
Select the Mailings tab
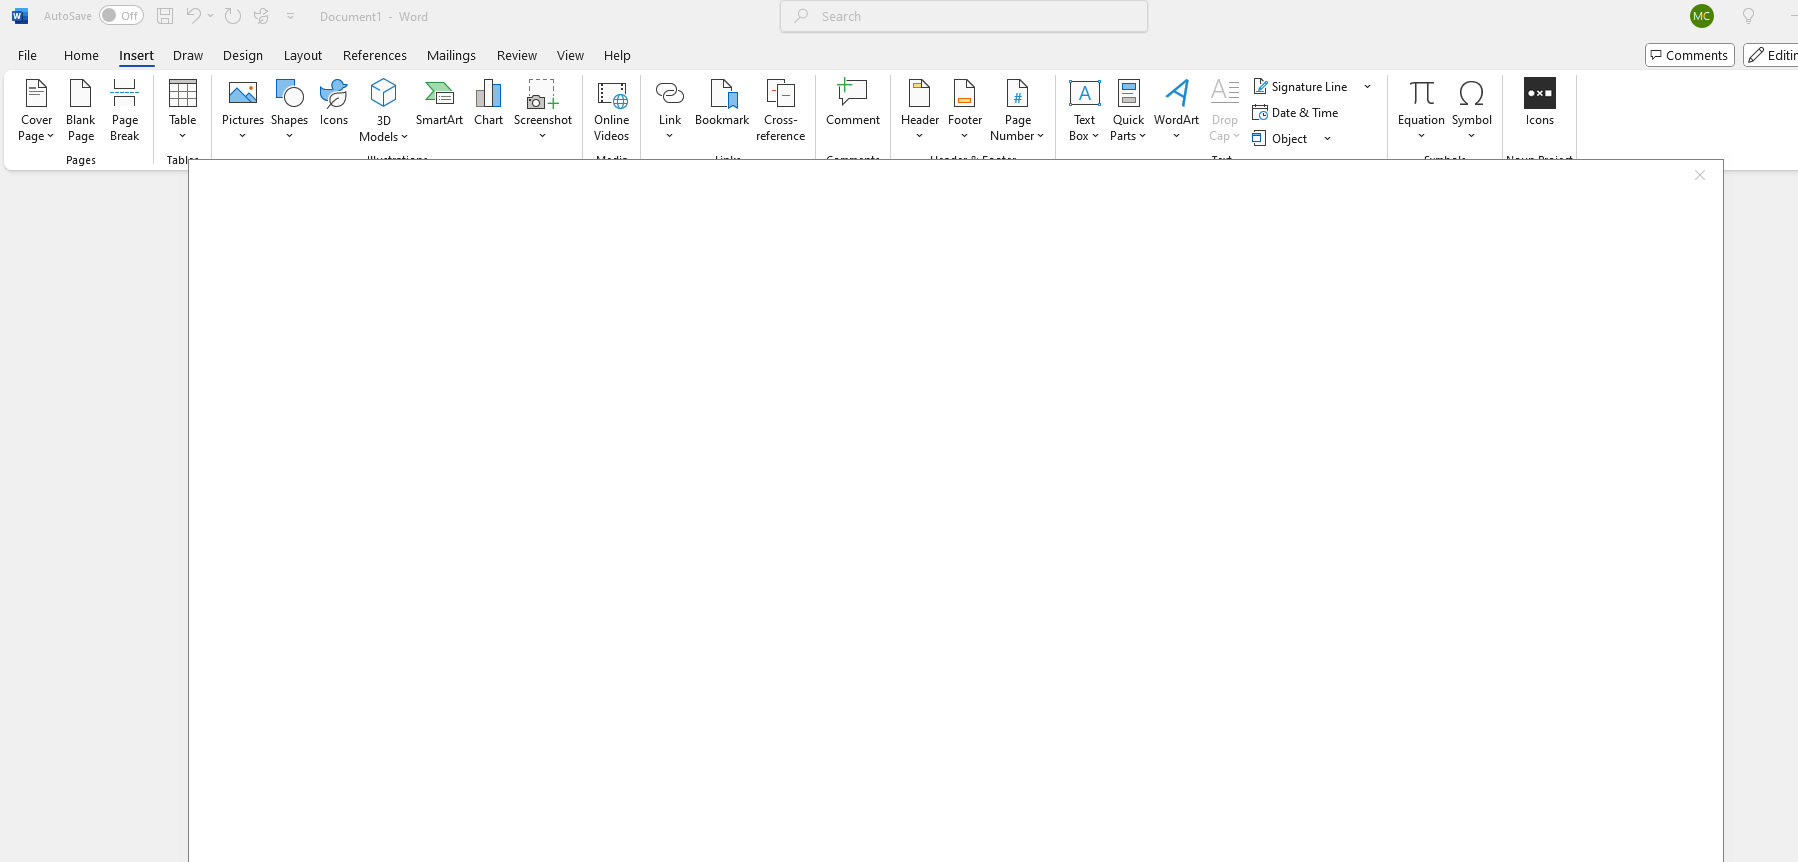coord(451,56)
